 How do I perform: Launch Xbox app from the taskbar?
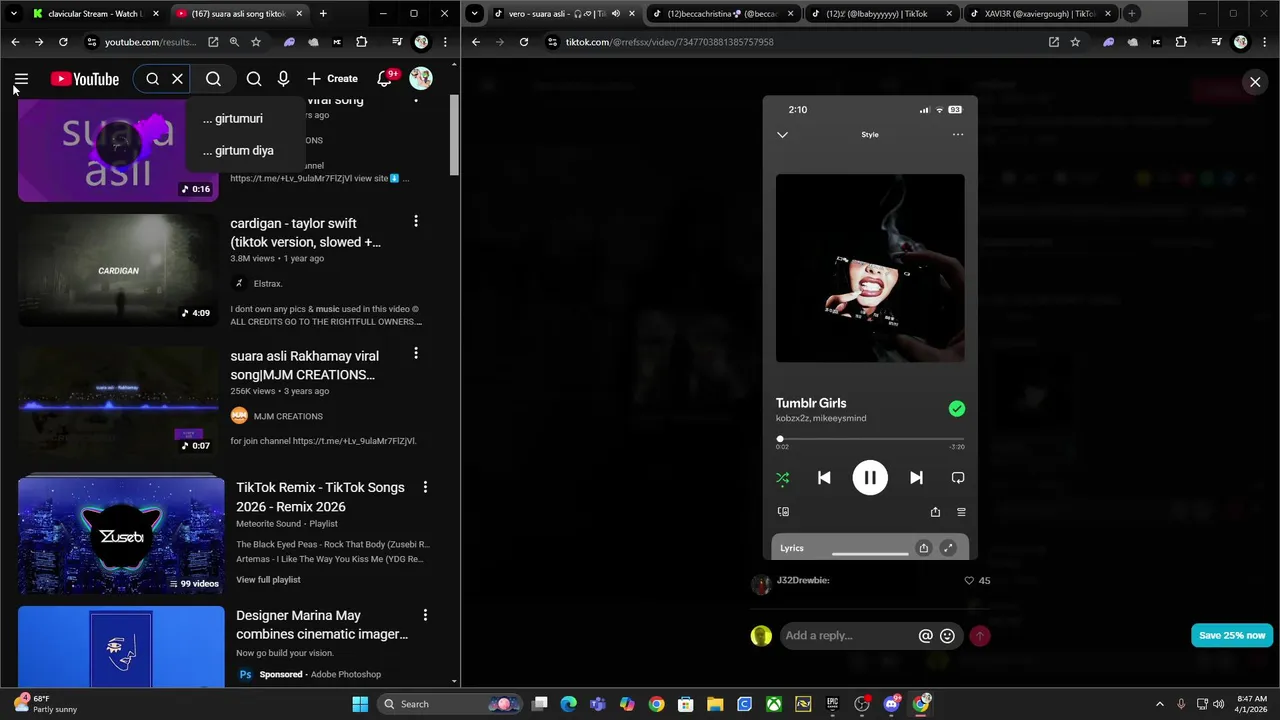774,704
